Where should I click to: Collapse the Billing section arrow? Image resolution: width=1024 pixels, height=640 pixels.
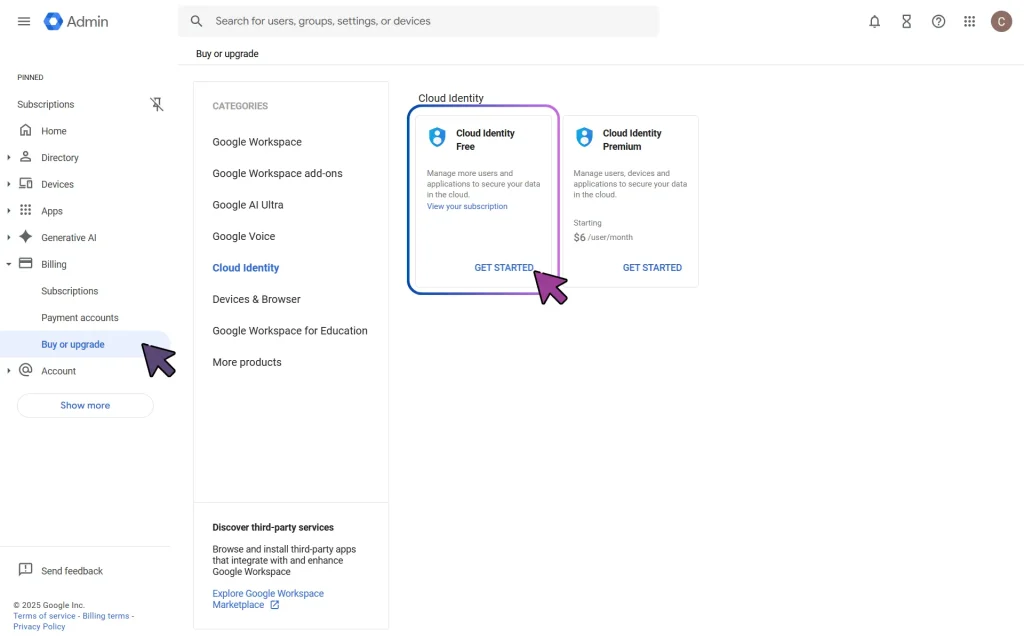[8, 264]
